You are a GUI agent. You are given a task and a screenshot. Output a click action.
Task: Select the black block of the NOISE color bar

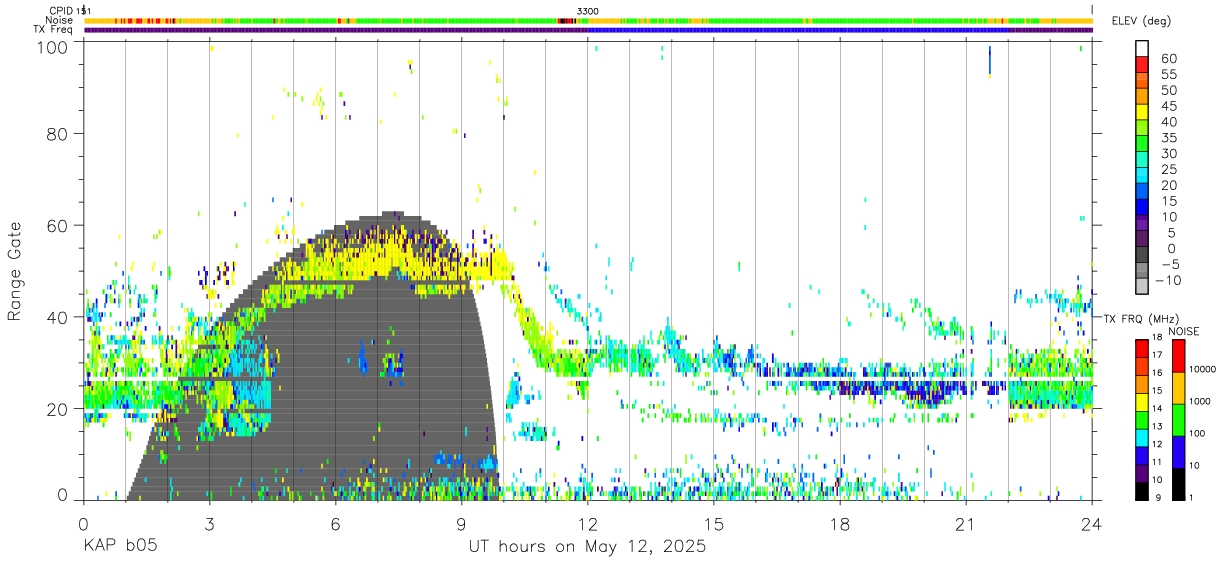[x=1179, y=482]
